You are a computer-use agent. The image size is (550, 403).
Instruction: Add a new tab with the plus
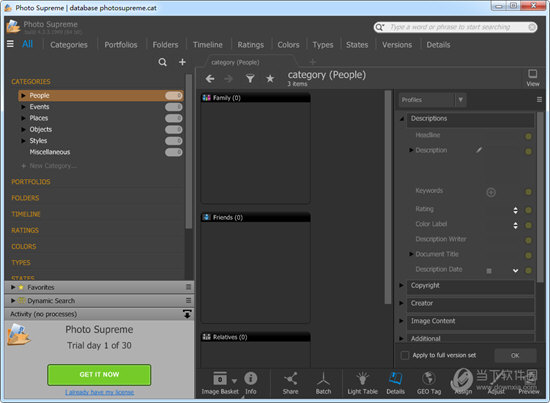(313, 62)
